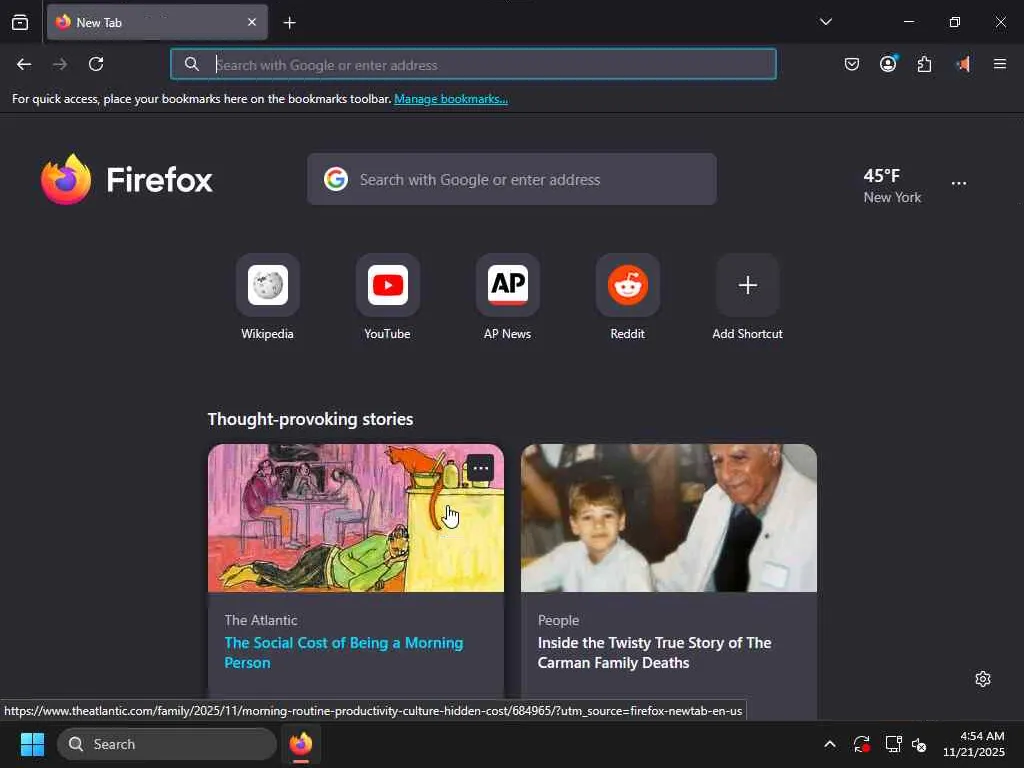Open the application hamburger menu

[x=1000, y=64]
